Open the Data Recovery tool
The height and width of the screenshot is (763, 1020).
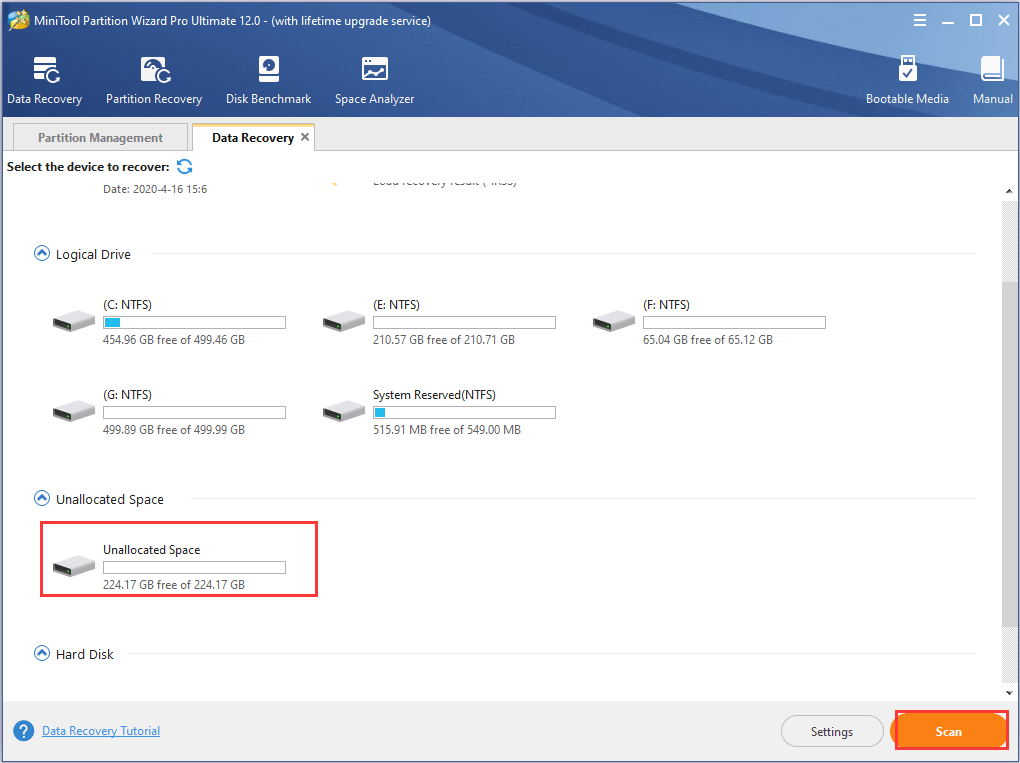(x=44, y=81)
